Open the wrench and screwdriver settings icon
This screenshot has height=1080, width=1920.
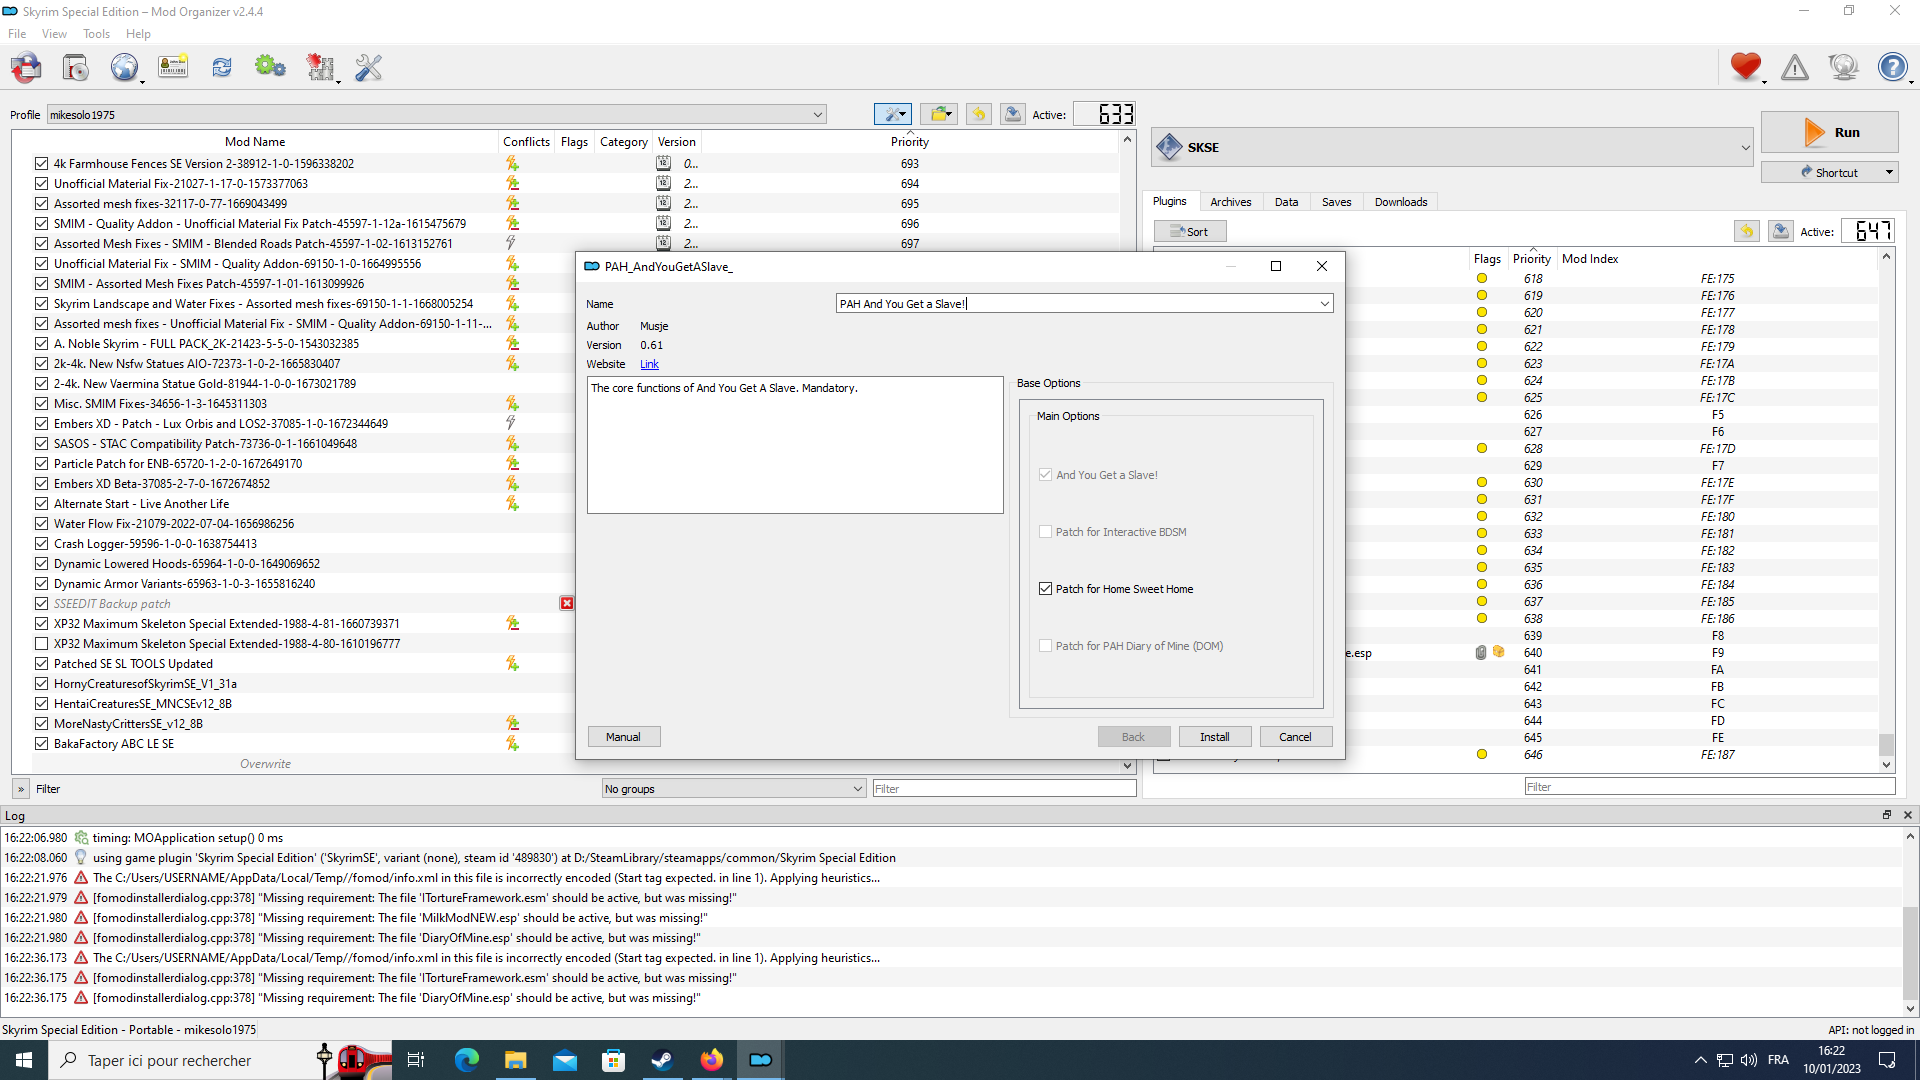tap(368, 67)
